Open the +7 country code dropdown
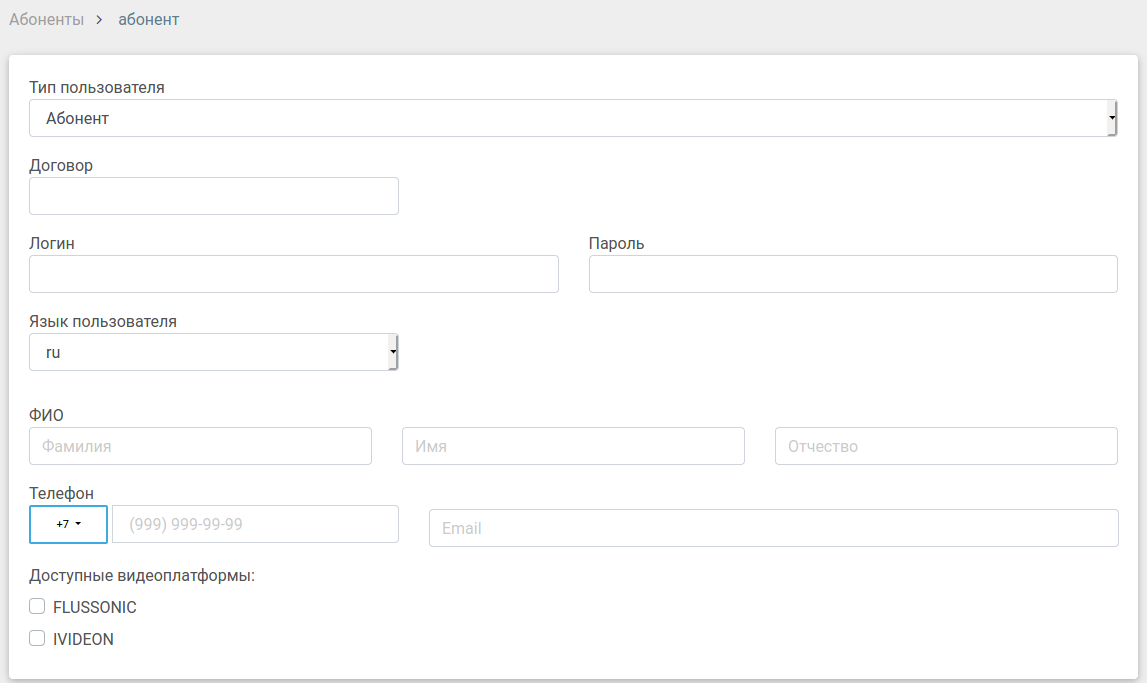 pos(68,524)
